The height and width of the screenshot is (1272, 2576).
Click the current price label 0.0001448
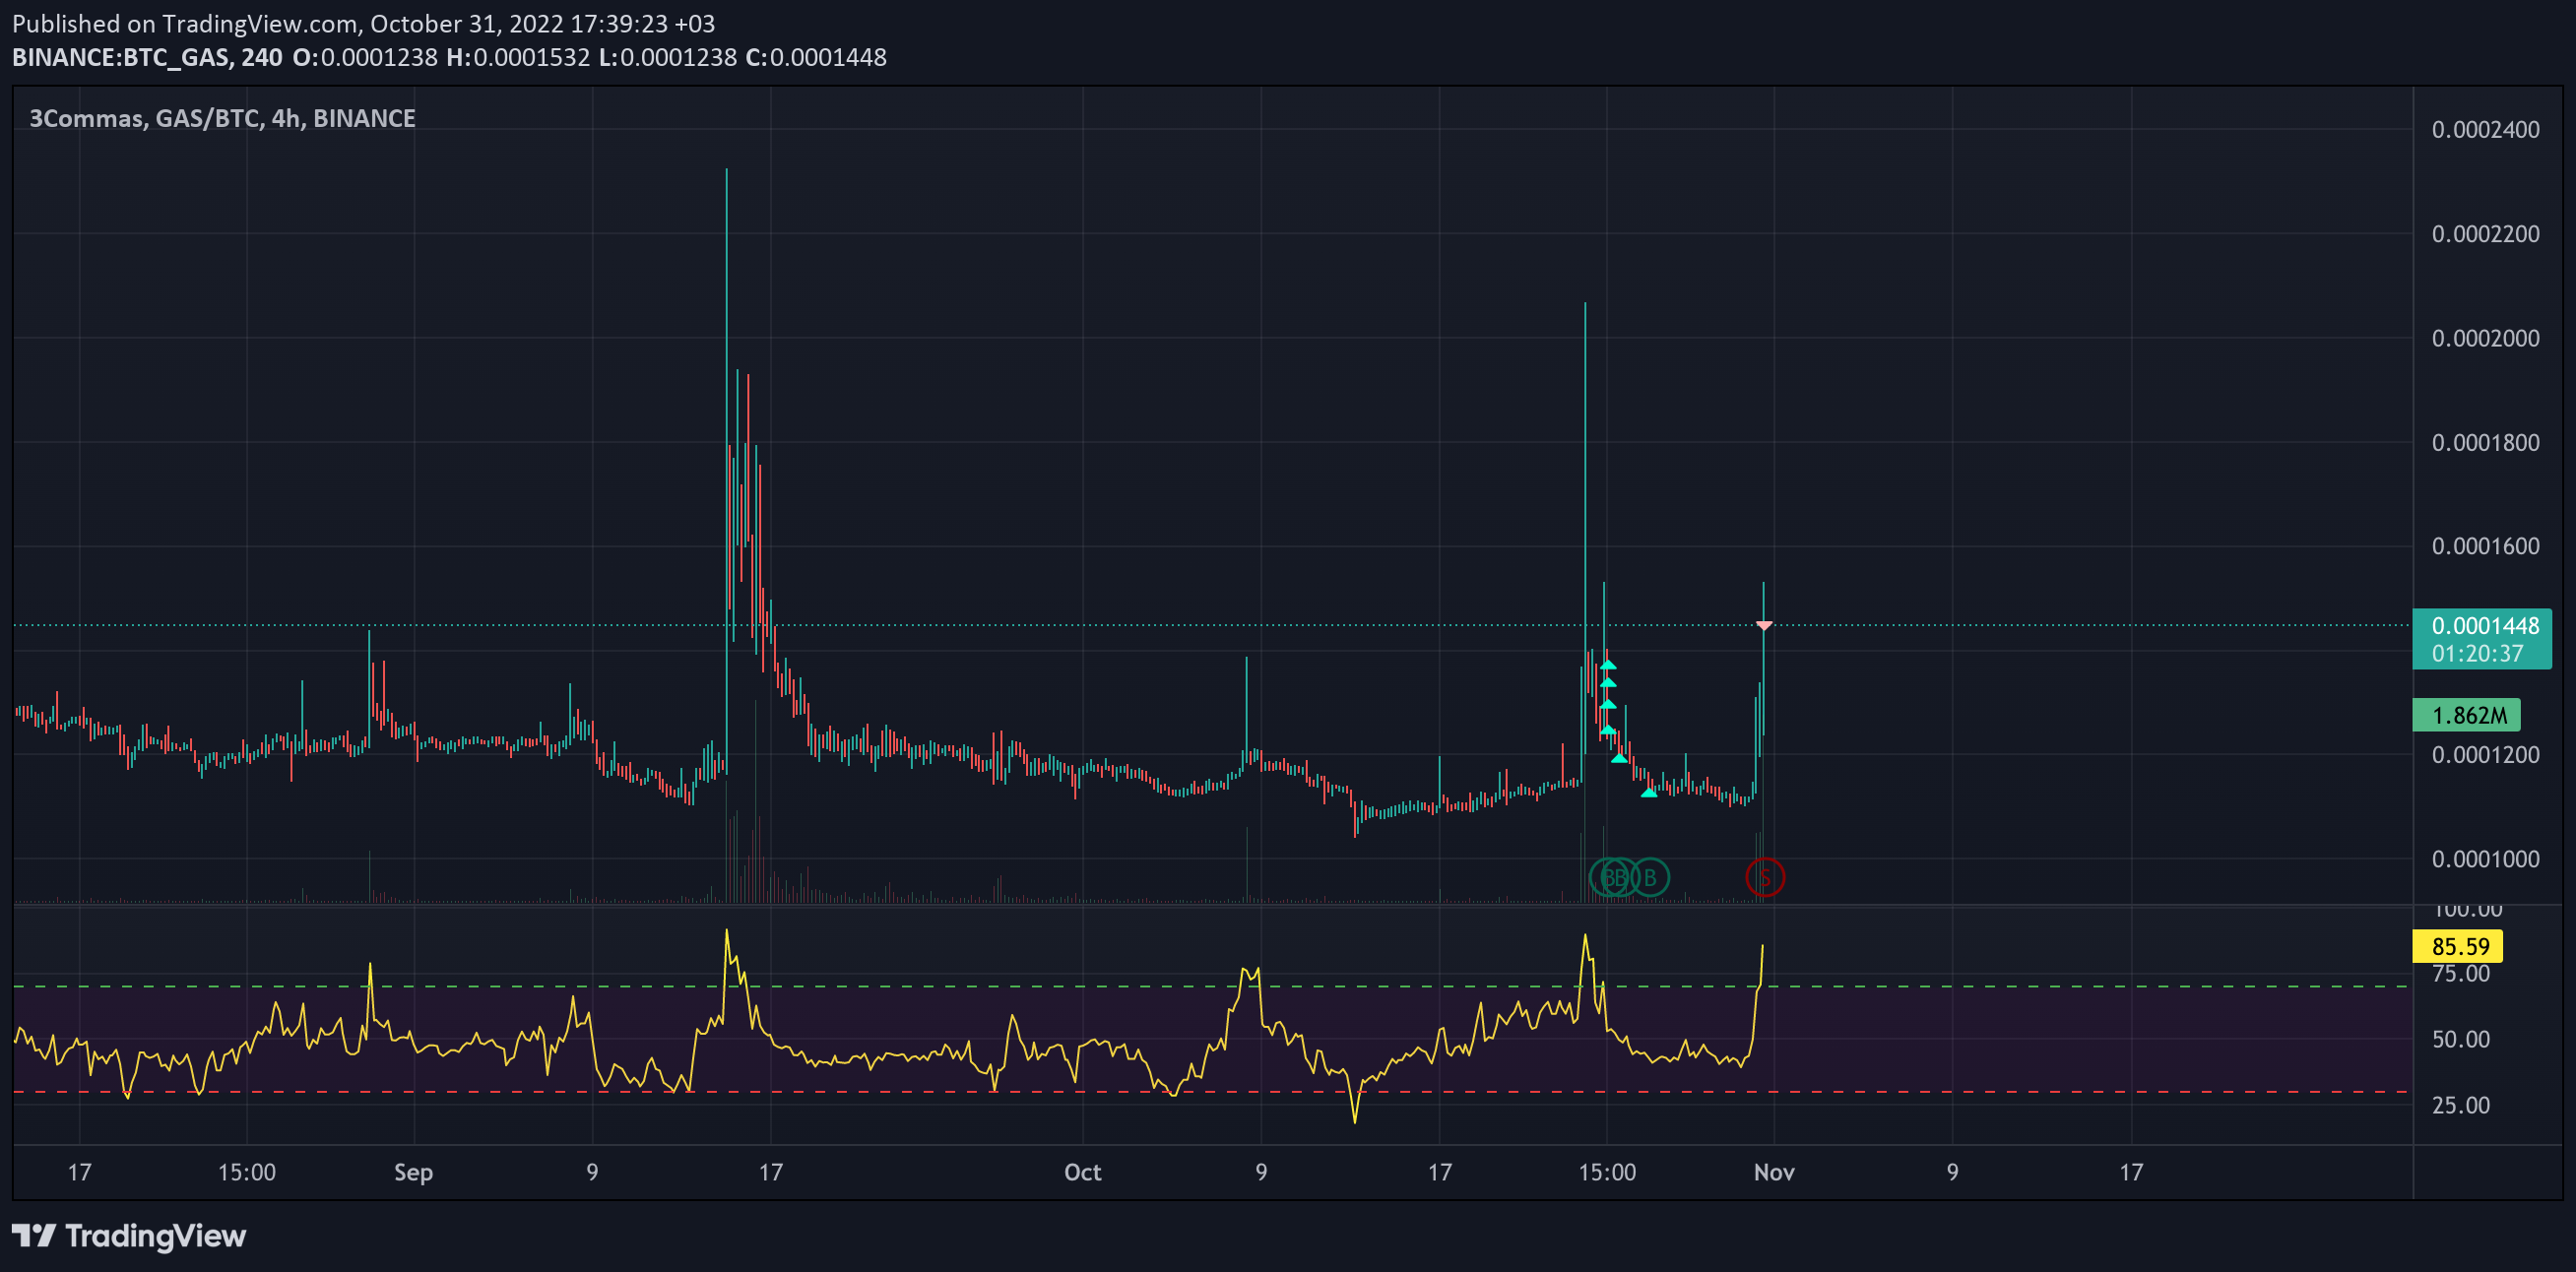(2485, 626)
